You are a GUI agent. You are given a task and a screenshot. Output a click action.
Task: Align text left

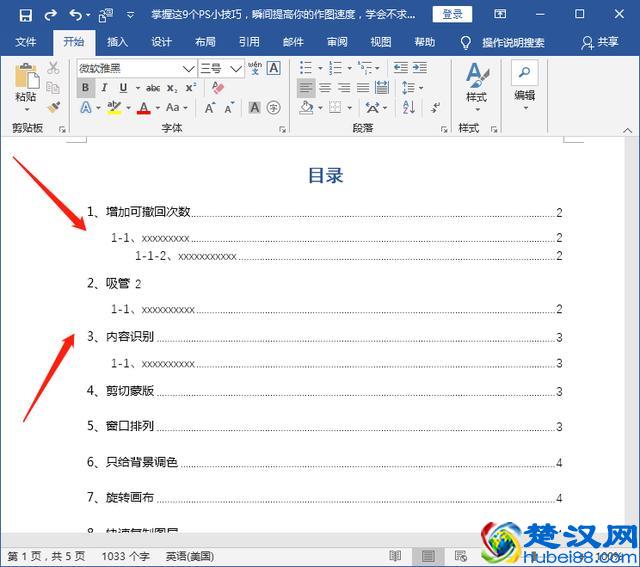(x=306, y=88)
